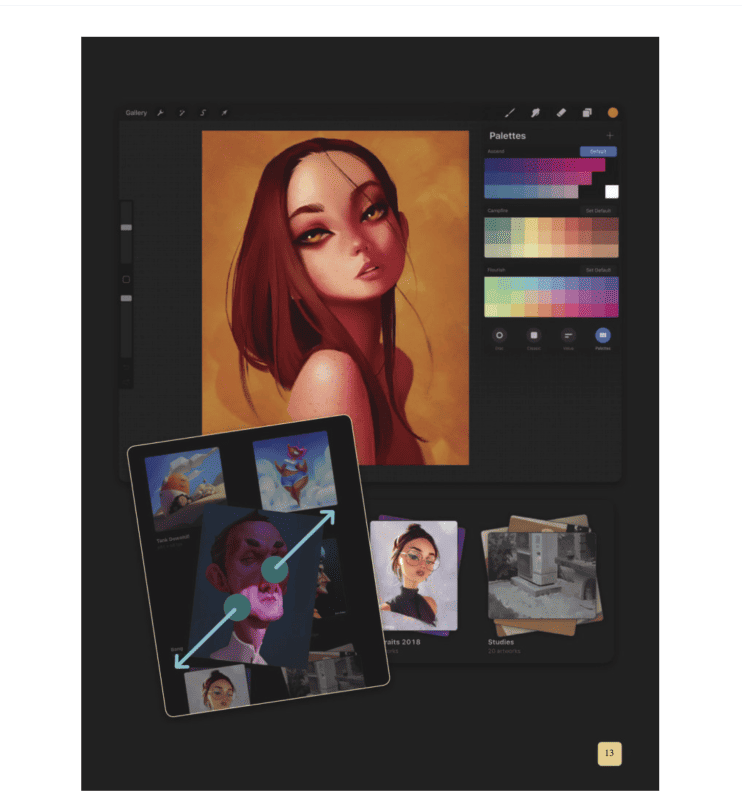The image size is (742, 800).
Task: Add a new palette with plus icon
Action: pyautogui.click(x=610, y=136)
